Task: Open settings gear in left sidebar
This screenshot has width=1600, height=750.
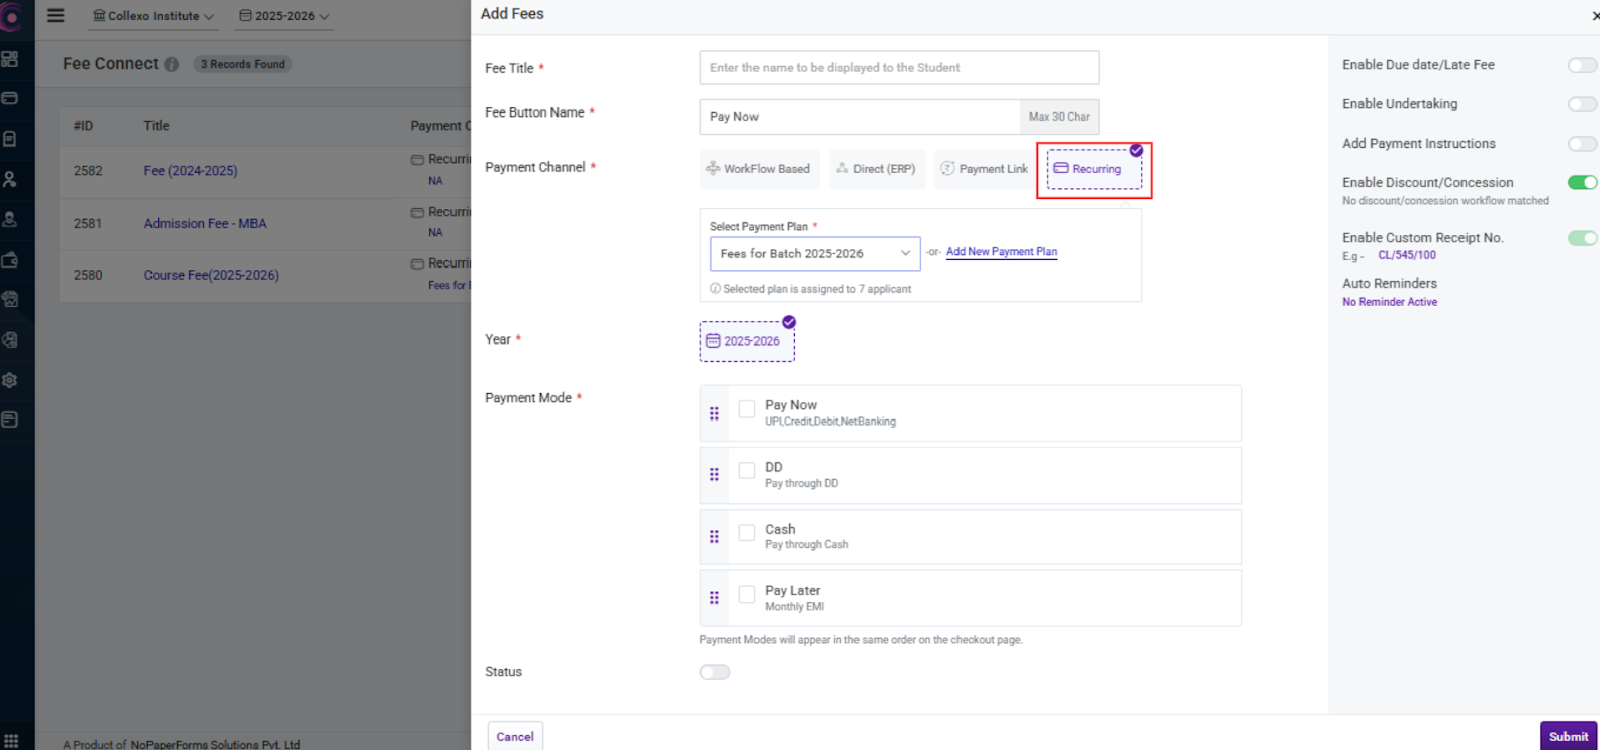Action: tap(10, 380)
